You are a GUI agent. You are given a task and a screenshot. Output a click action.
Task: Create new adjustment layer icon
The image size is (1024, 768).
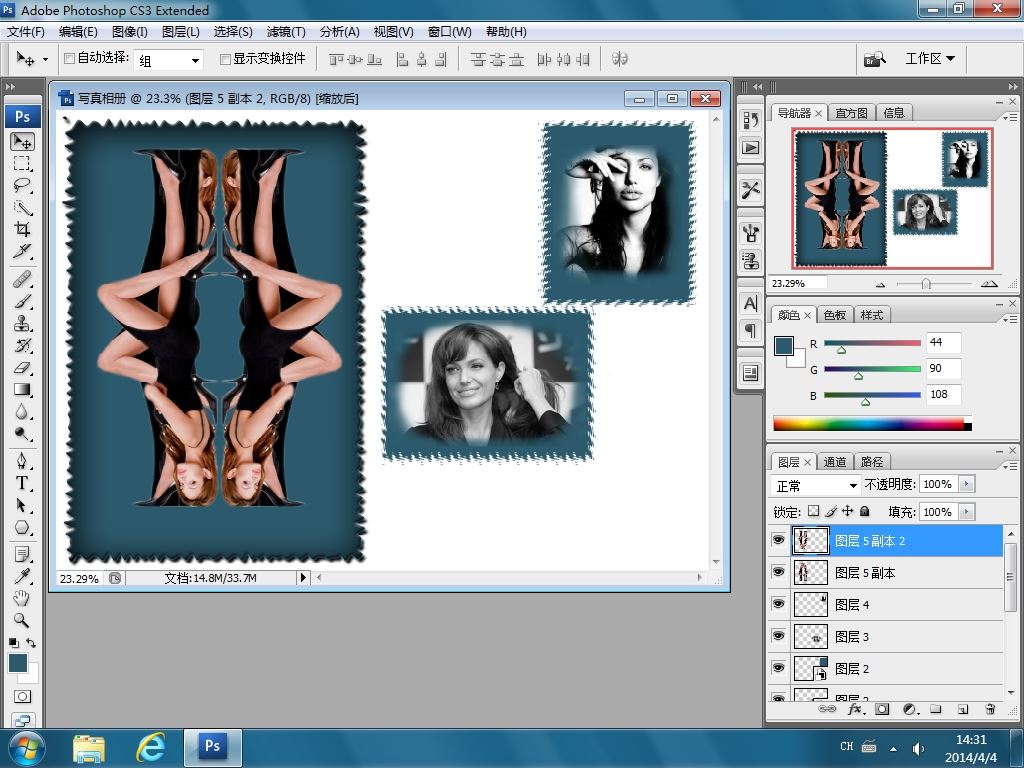pyautogui.click(x=910, y=709)
